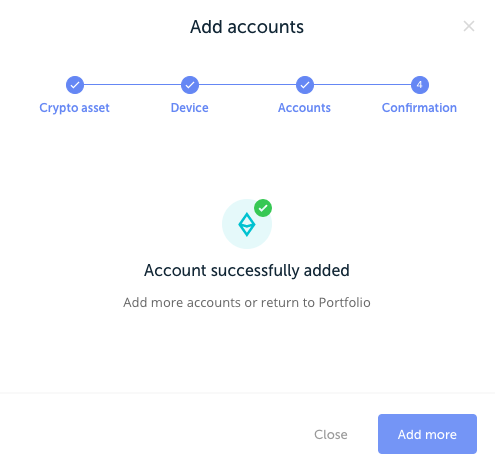Close the Add accounts dialog with X
This screenshot has width=495, height=471.
point(469,26)
